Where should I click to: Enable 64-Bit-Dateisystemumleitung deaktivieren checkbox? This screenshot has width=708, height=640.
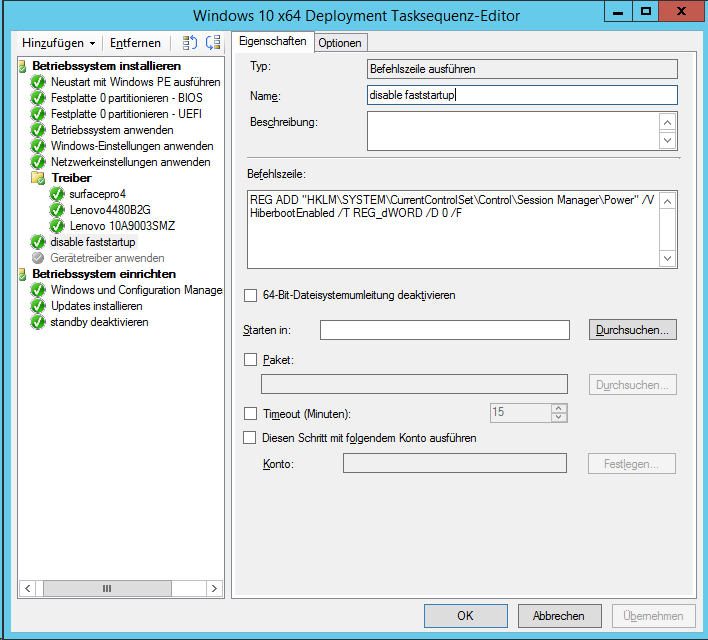(x=251, y=296)
